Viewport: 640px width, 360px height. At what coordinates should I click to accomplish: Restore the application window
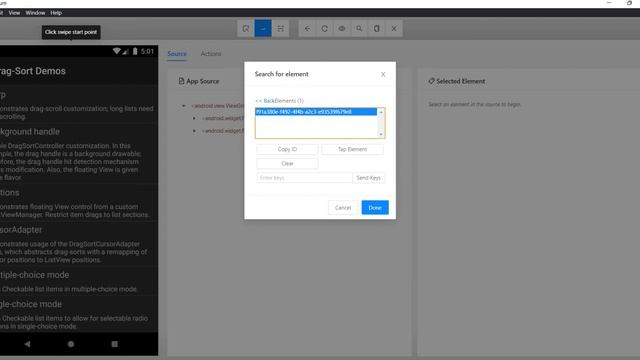point(629,3)
